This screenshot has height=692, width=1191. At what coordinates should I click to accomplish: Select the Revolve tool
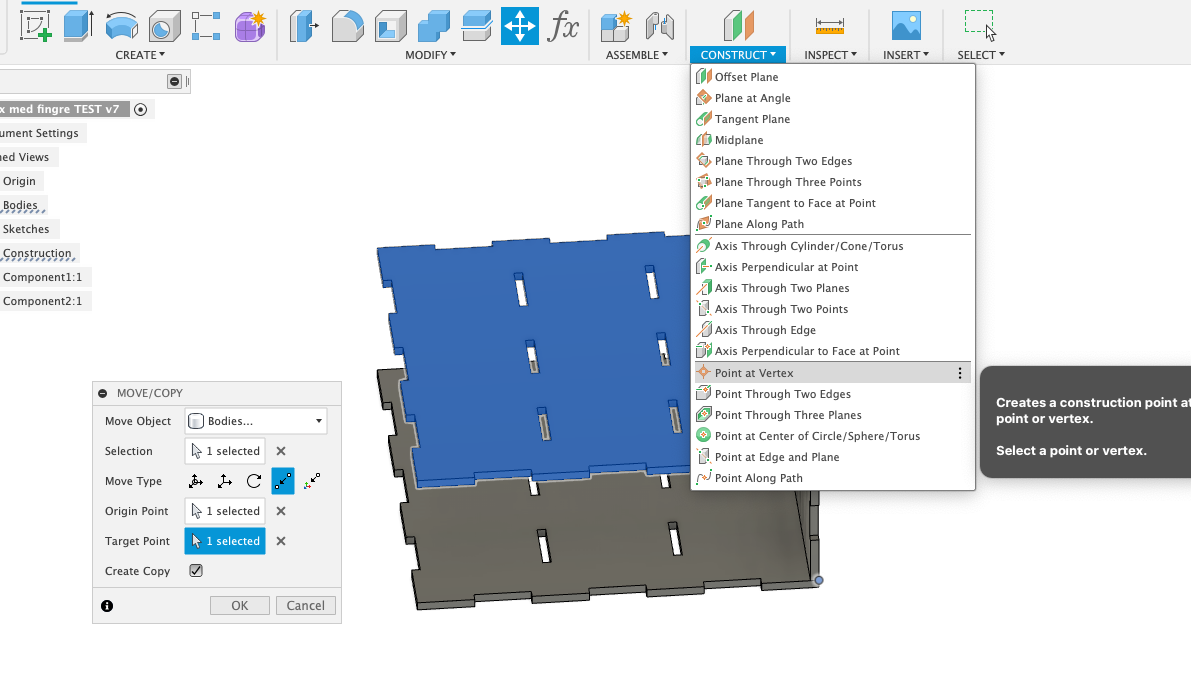(x=122, y=24)
